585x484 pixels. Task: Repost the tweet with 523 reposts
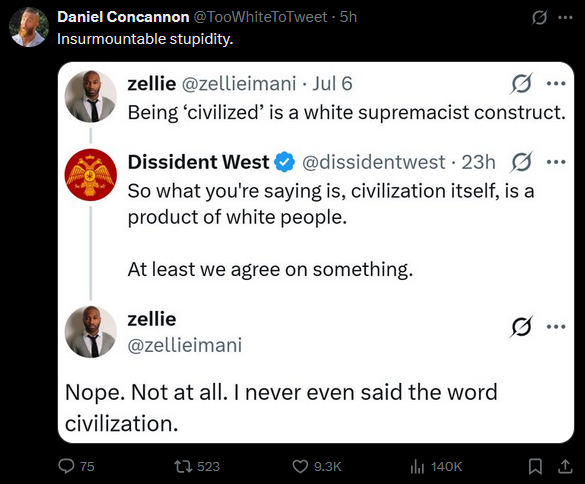[183, 466]
